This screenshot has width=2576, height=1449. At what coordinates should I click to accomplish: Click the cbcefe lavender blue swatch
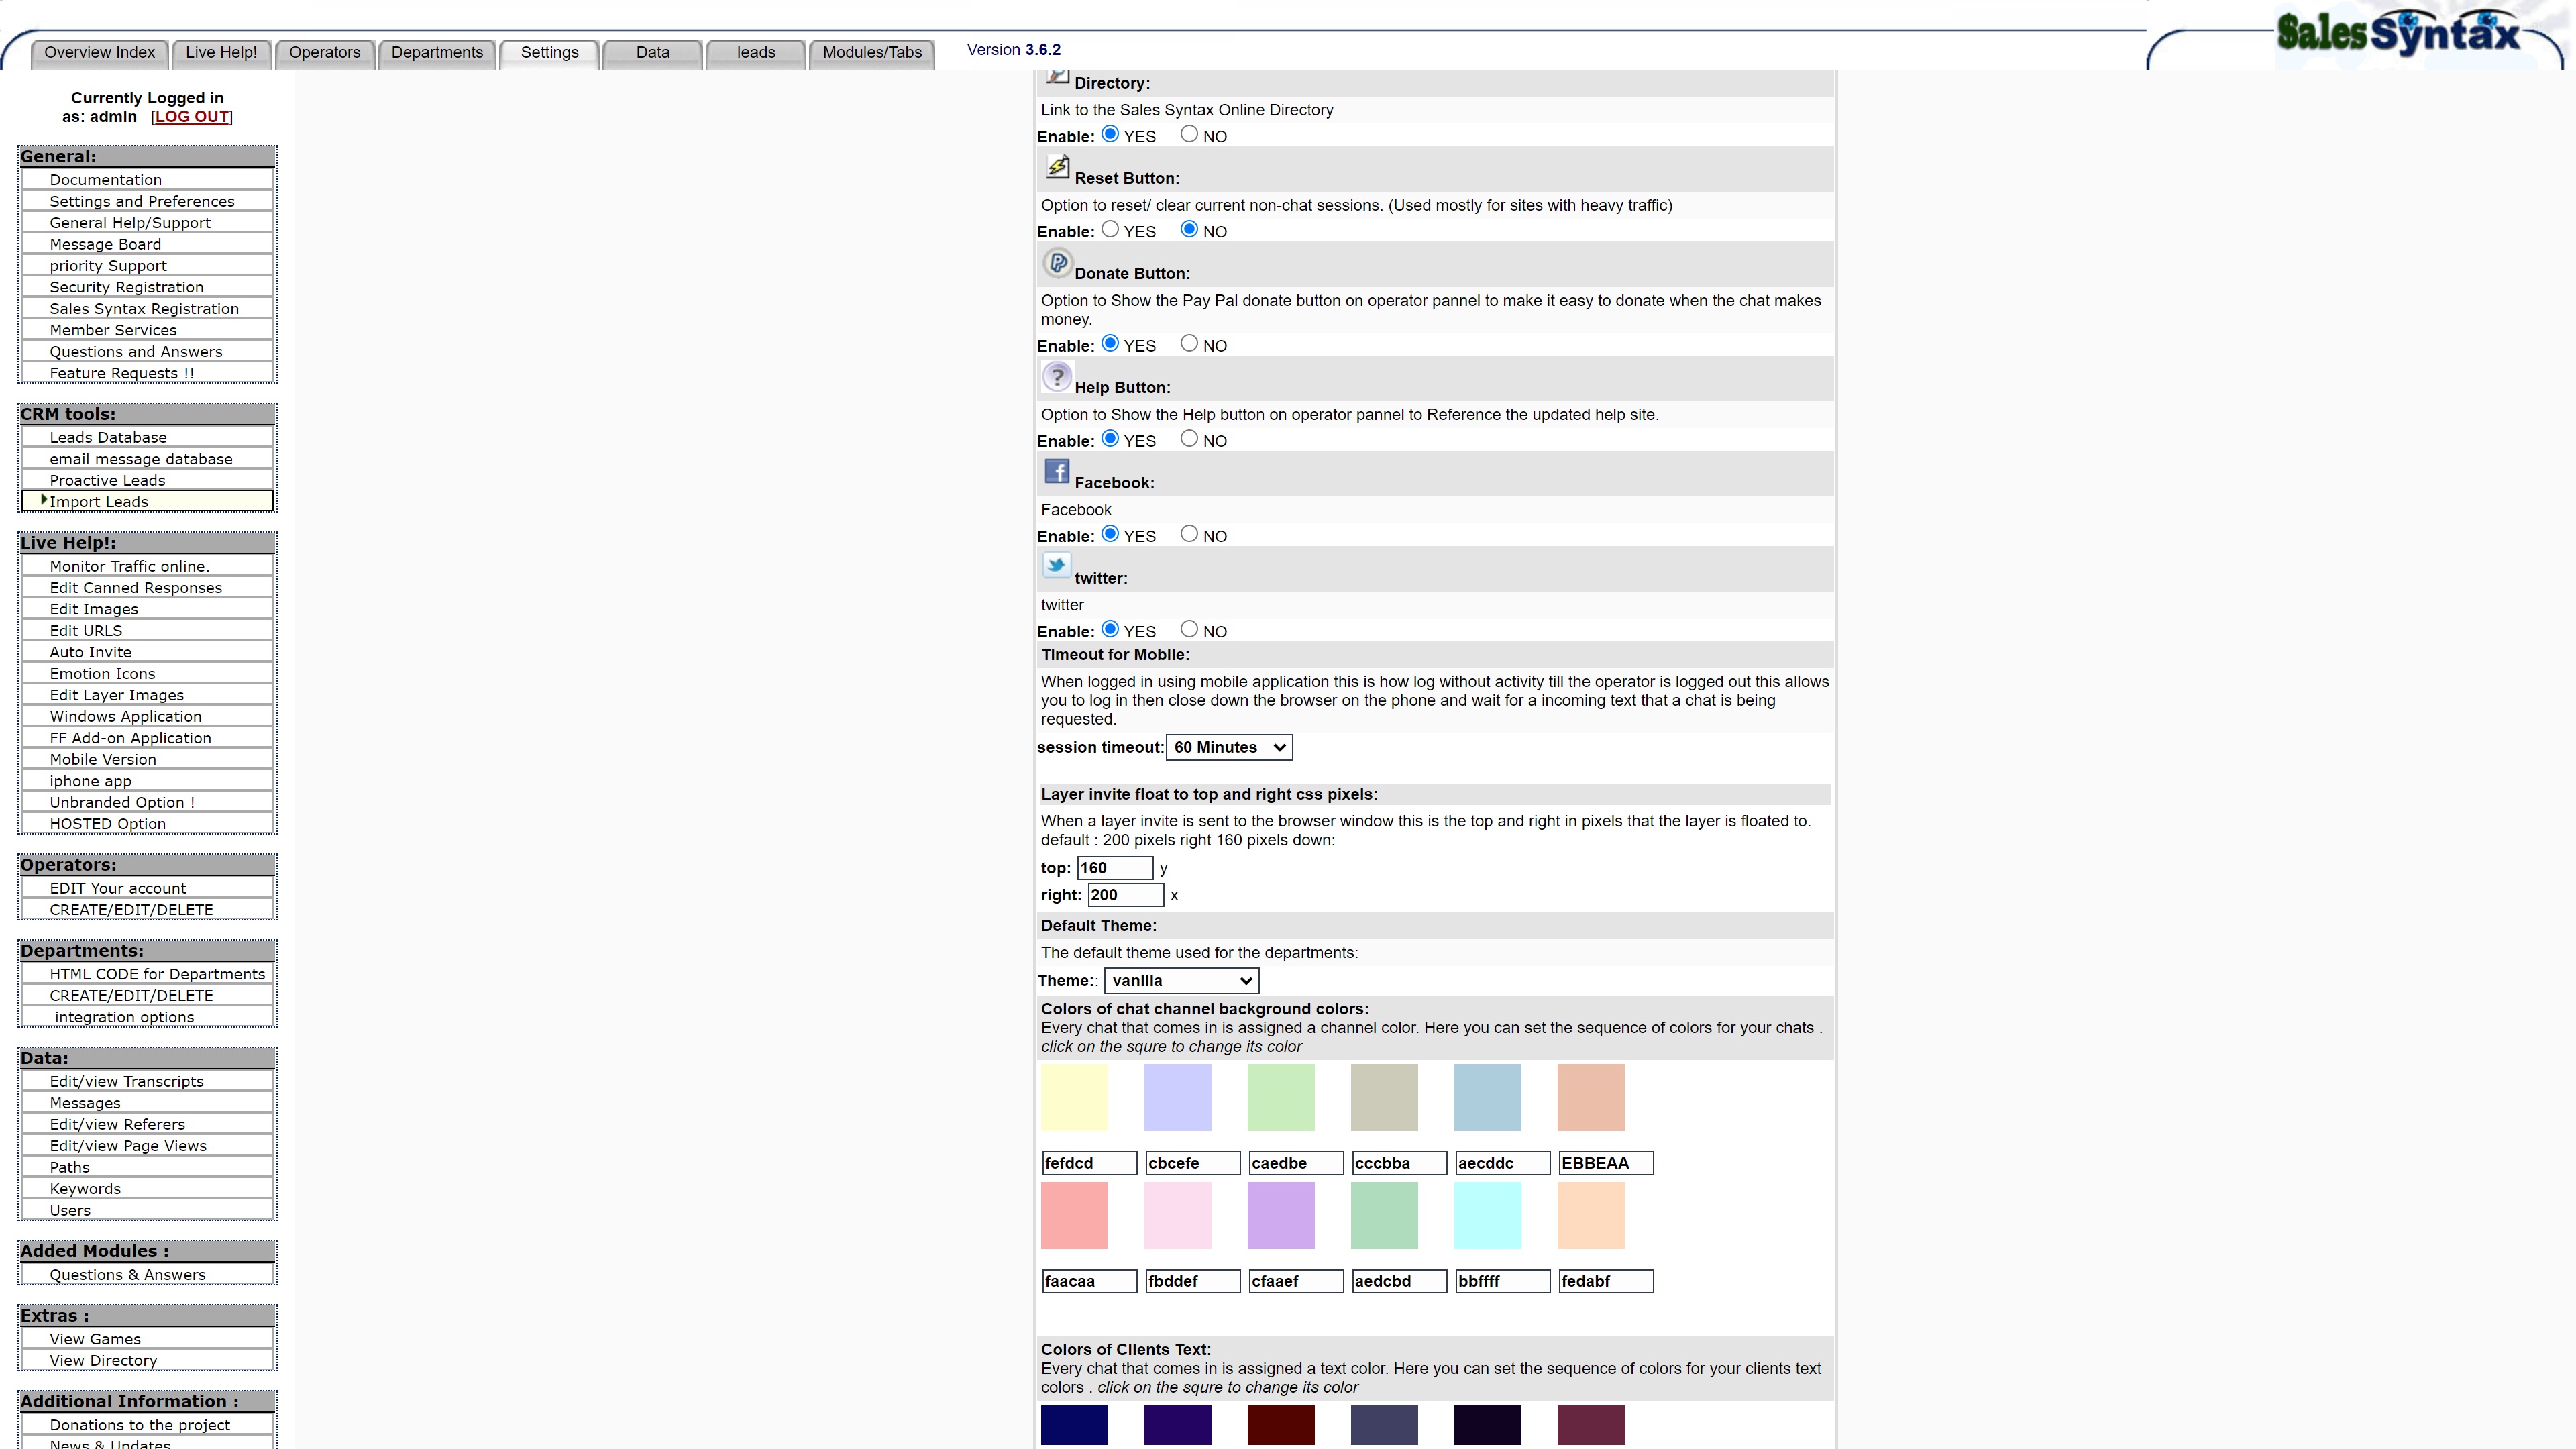1177,1097
